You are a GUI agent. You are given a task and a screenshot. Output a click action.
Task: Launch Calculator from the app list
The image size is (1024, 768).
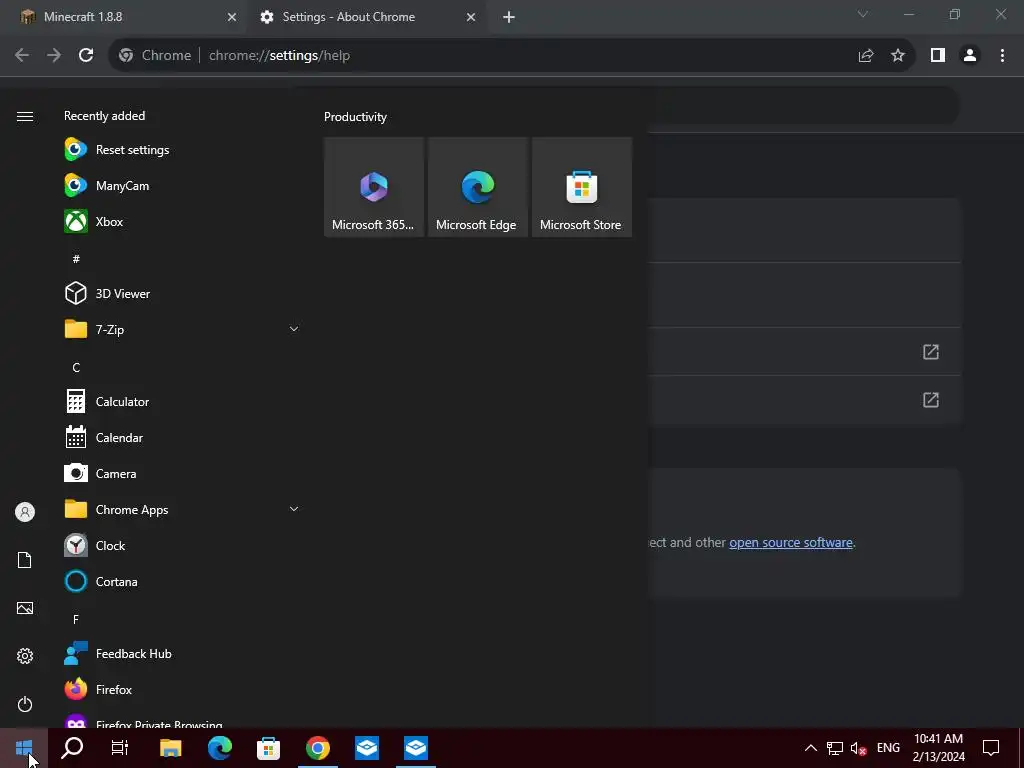(x=182, y=402)
